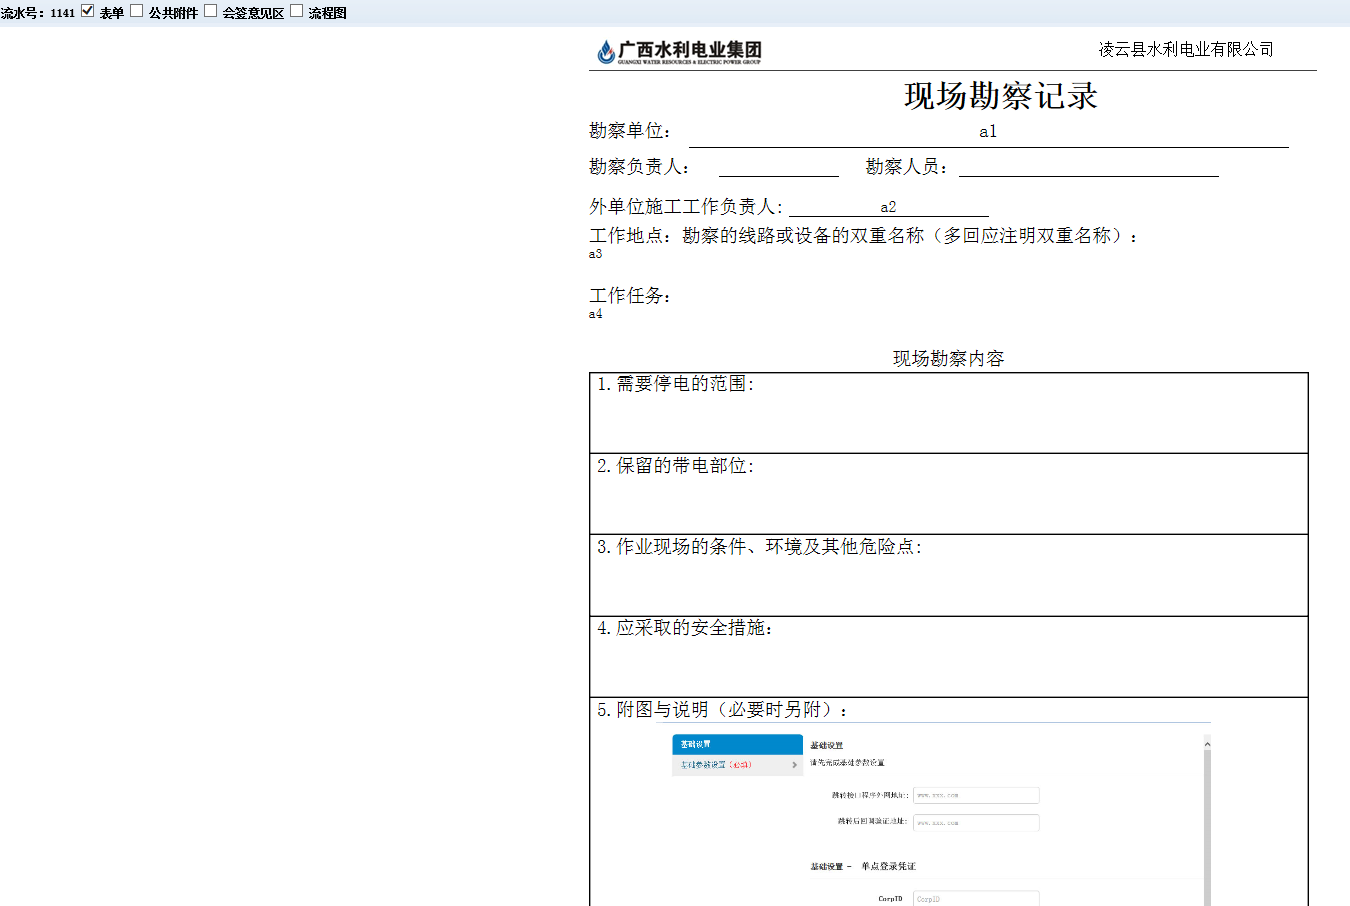Click the a3 text under 工作地点
Image resolution: width=1350 pixels, height=906 pixels.
596,254
